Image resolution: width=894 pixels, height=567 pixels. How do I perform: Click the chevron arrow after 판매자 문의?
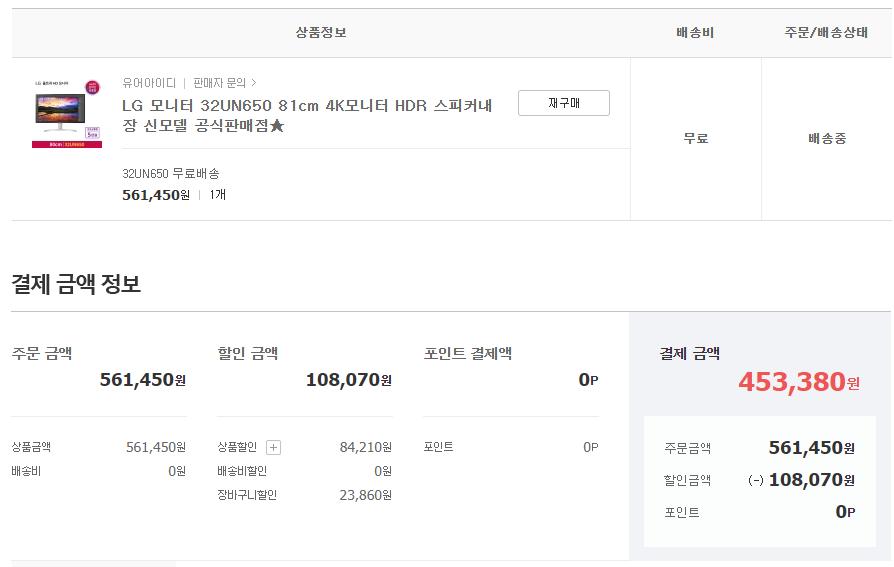click(x=254, y=83)
